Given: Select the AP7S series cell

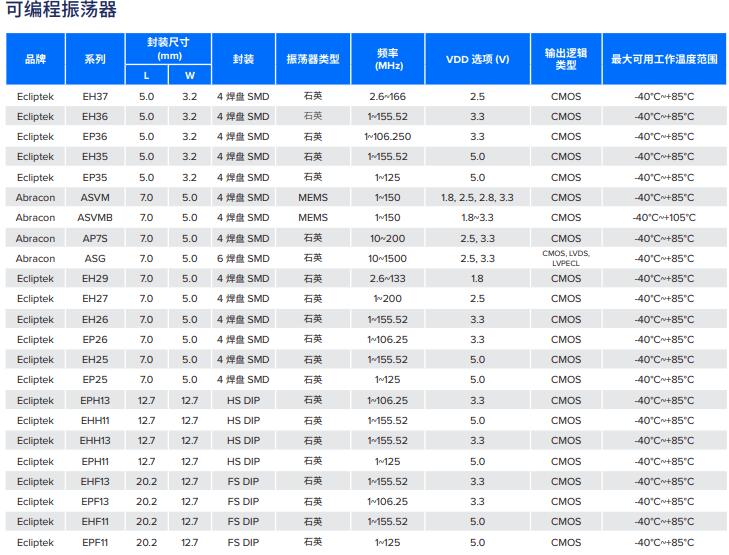Looking at the screenshot, I should (95, 238).
